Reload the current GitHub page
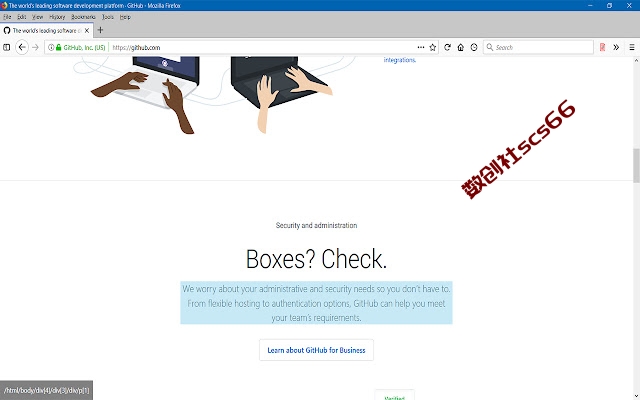 tap(447, 47)
